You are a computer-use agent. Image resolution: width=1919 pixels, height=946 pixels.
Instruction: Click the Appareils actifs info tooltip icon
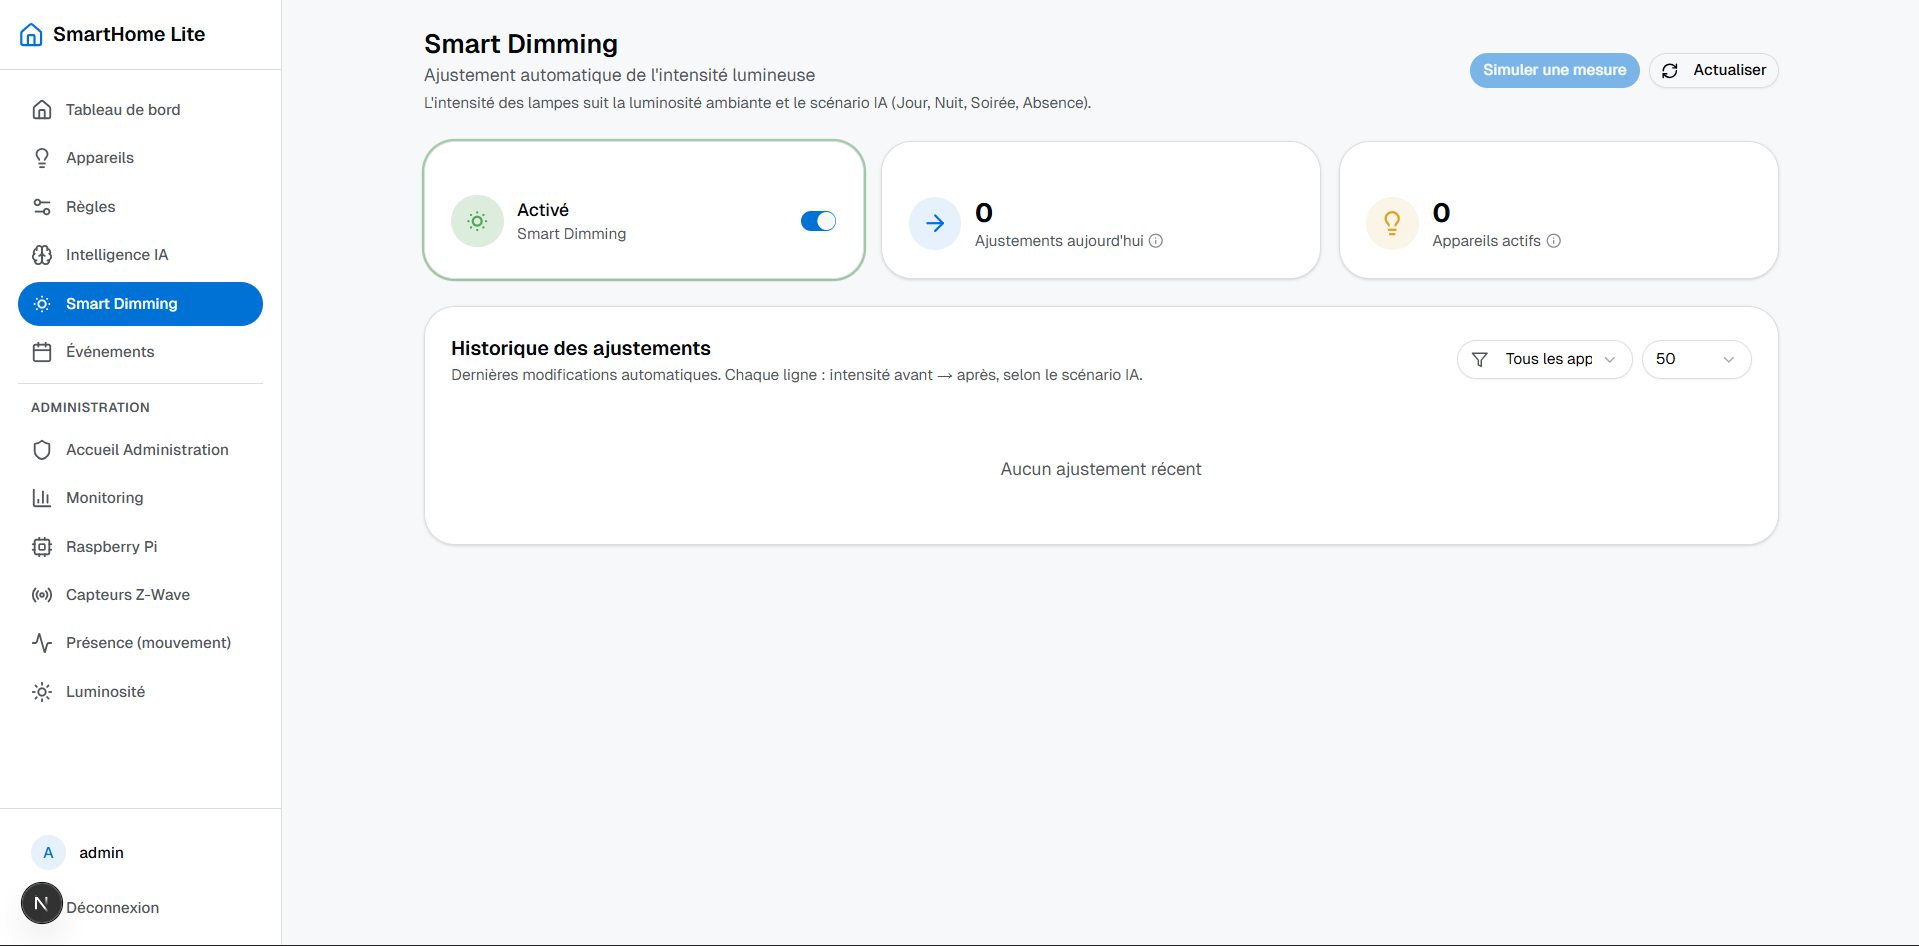1553,241
